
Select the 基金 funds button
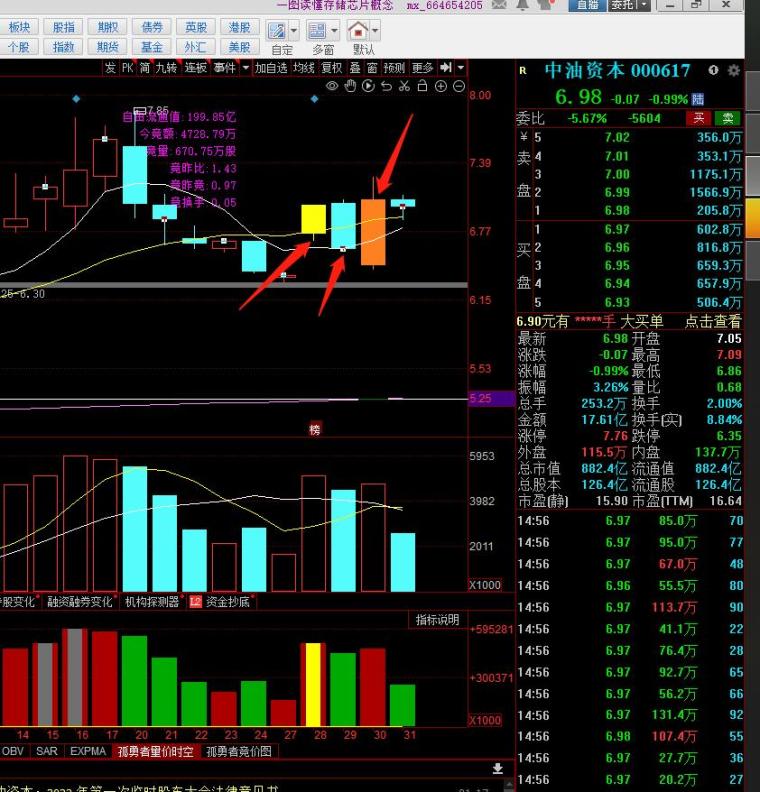151,47
